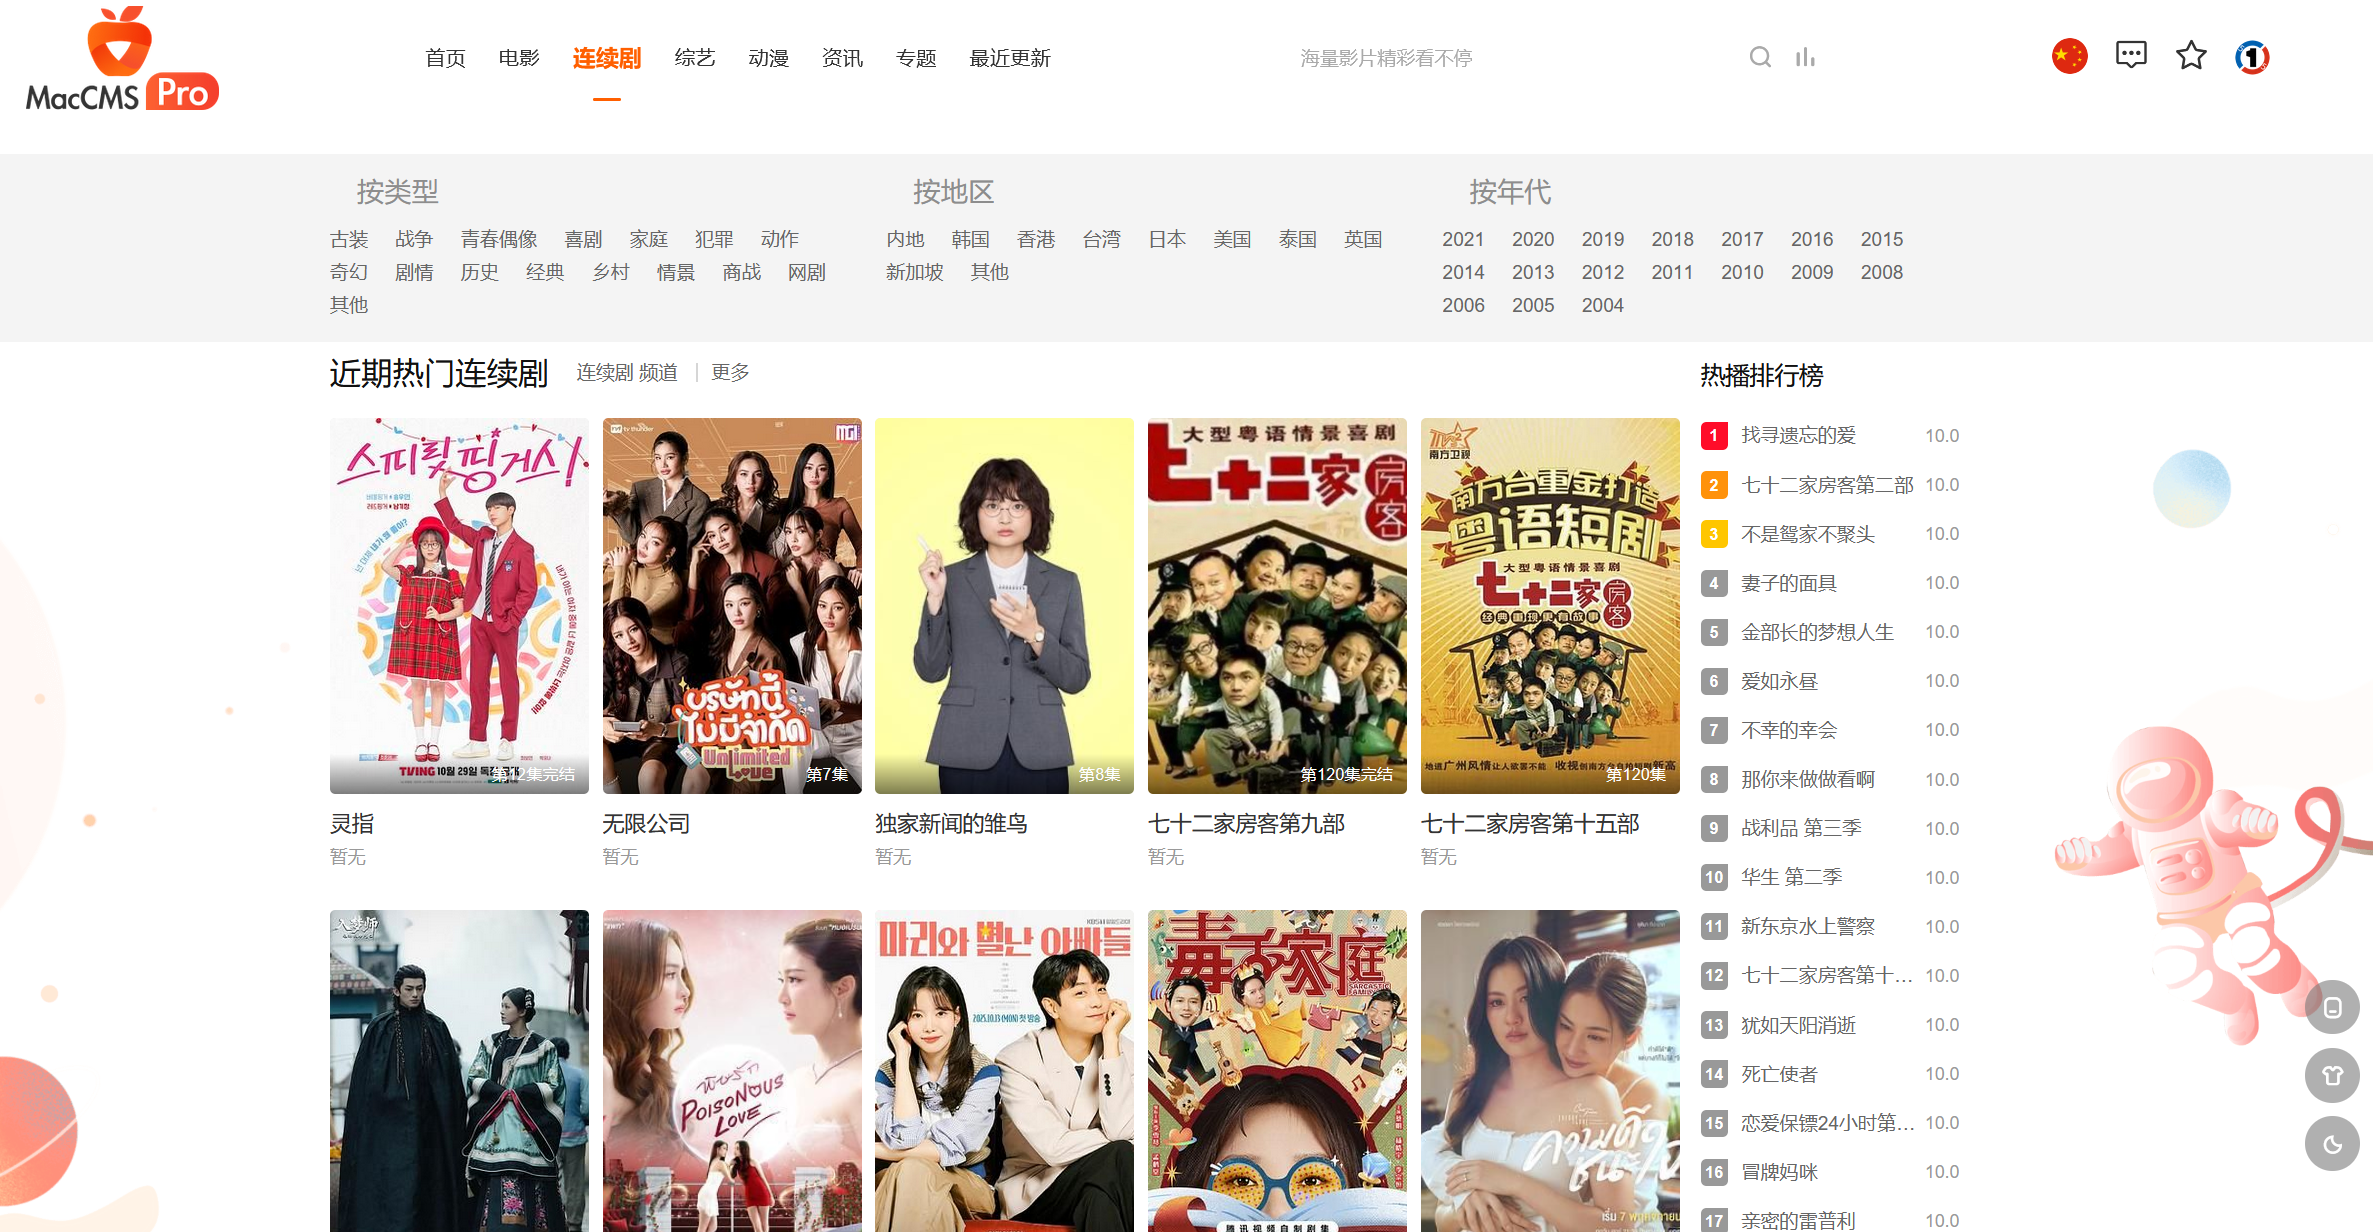This screenshot has height=1232, width=2373.
Task: Toggle dark mode with moon button
Action: 2332,1144
